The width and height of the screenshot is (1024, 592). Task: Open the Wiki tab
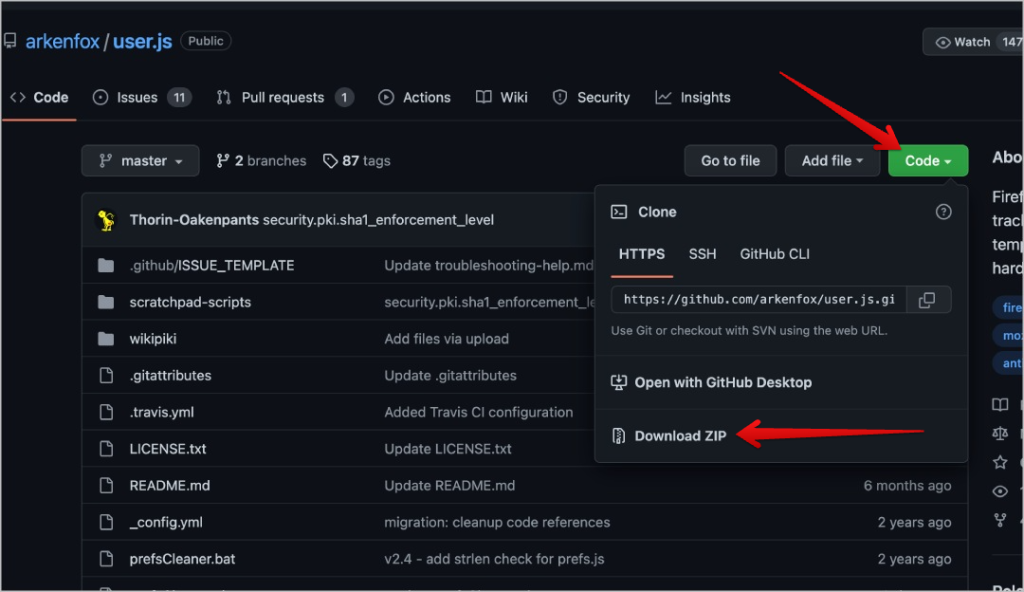[501, 97]
